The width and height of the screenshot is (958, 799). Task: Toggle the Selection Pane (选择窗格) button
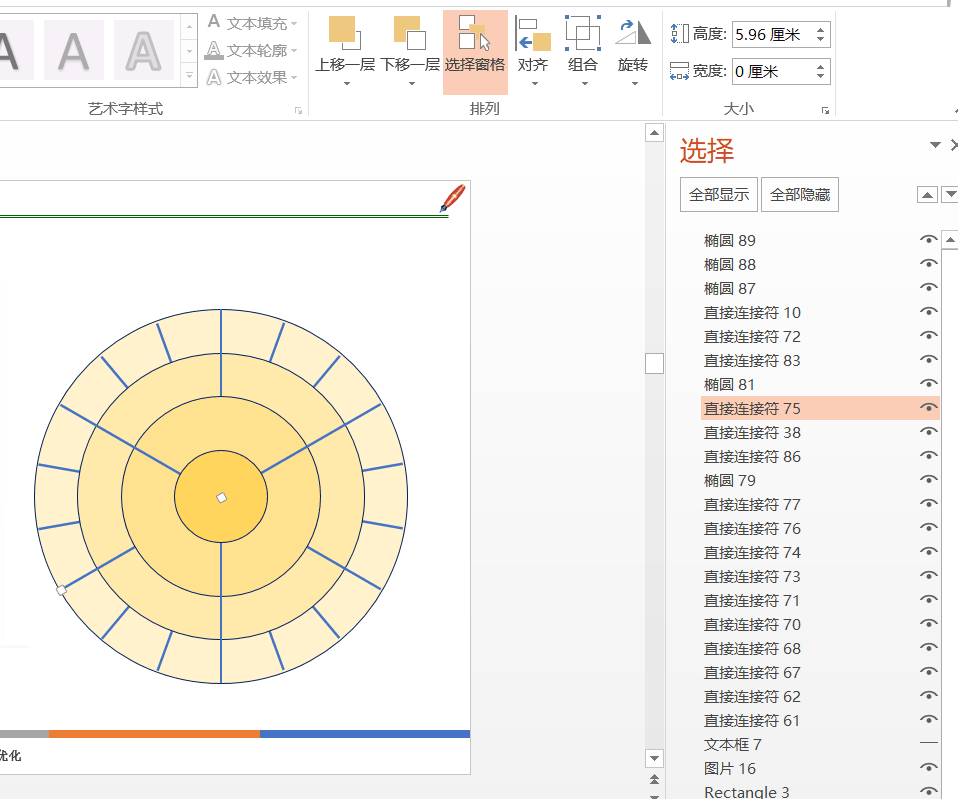click(x=475, y=53)
